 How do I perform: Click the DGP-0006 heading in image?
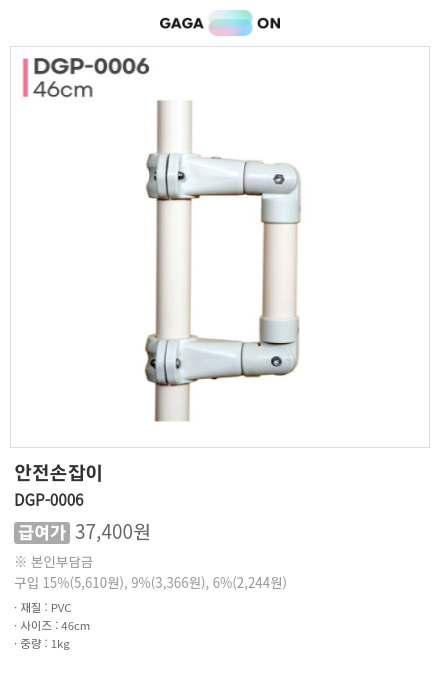point(91,67)
